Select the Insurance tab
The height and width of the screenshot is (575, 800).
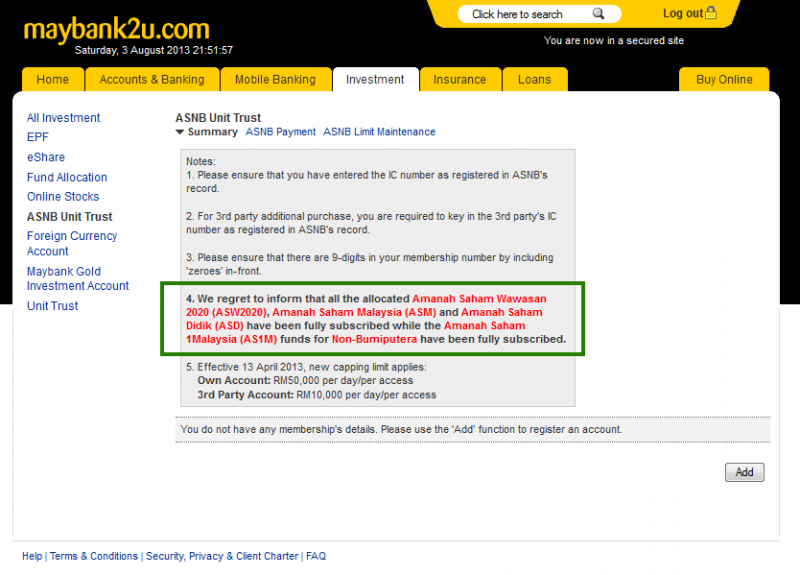click(x=459, y=80)
